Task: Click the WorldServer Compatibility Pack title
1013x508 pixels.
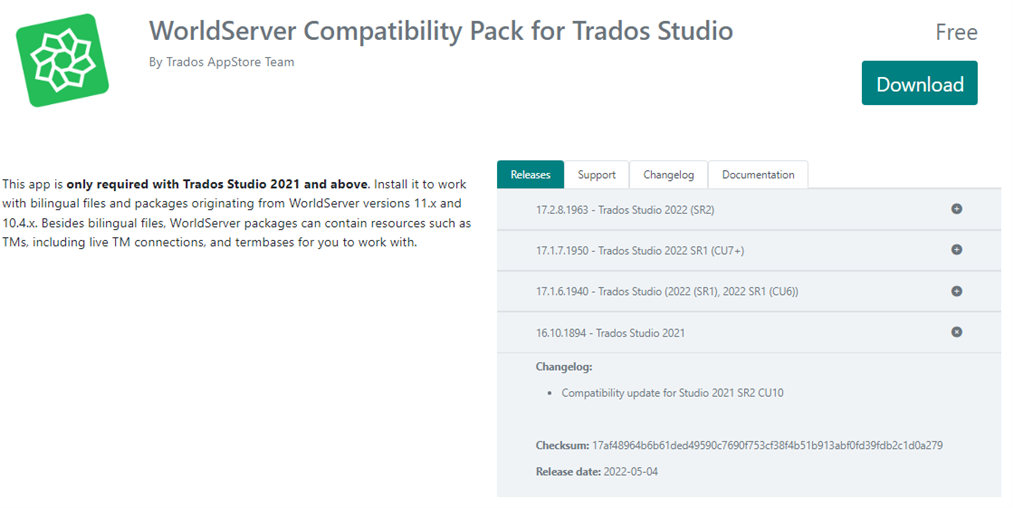Action: point(441,31)
